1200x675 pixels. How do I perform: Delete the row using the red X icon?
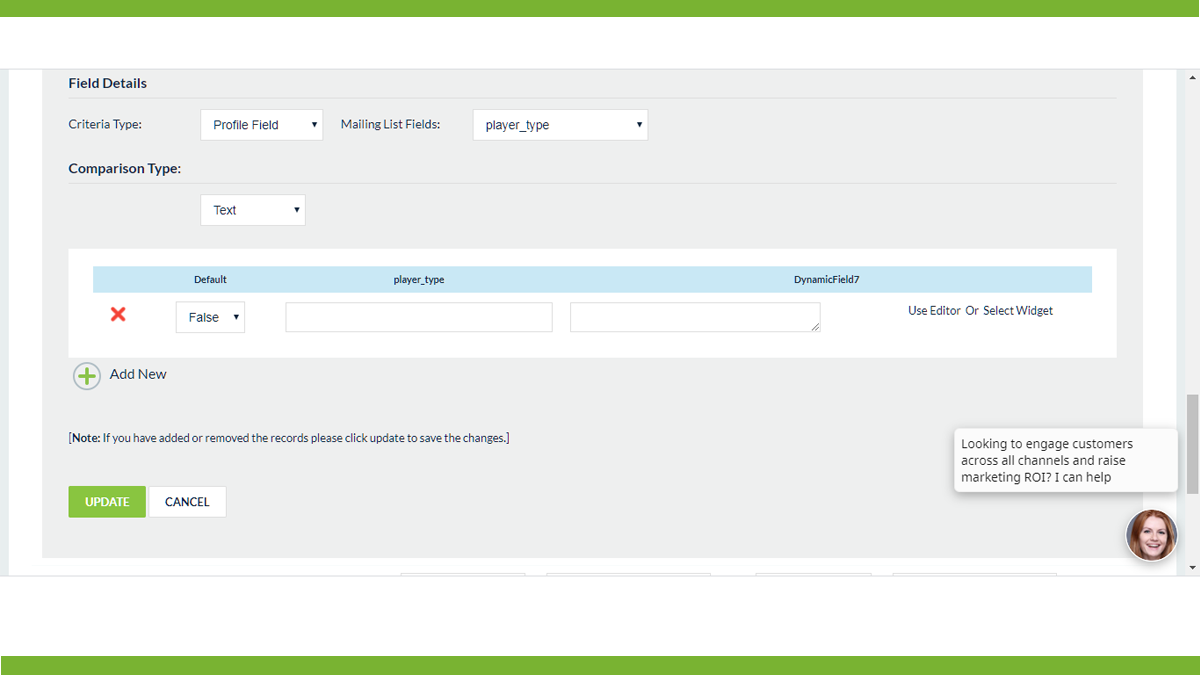coord(117,314)
